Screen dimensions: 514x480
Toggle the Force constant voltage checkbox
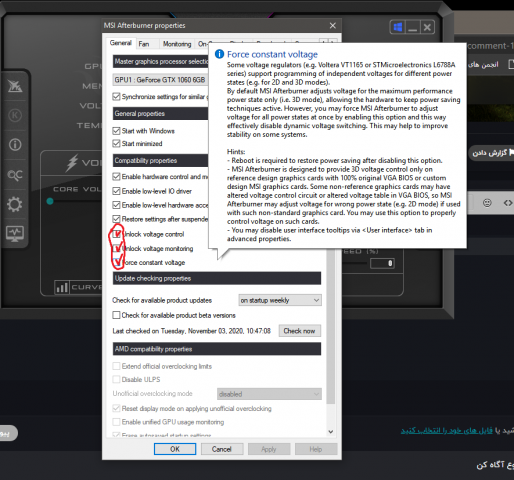click(x=116, y=262)
